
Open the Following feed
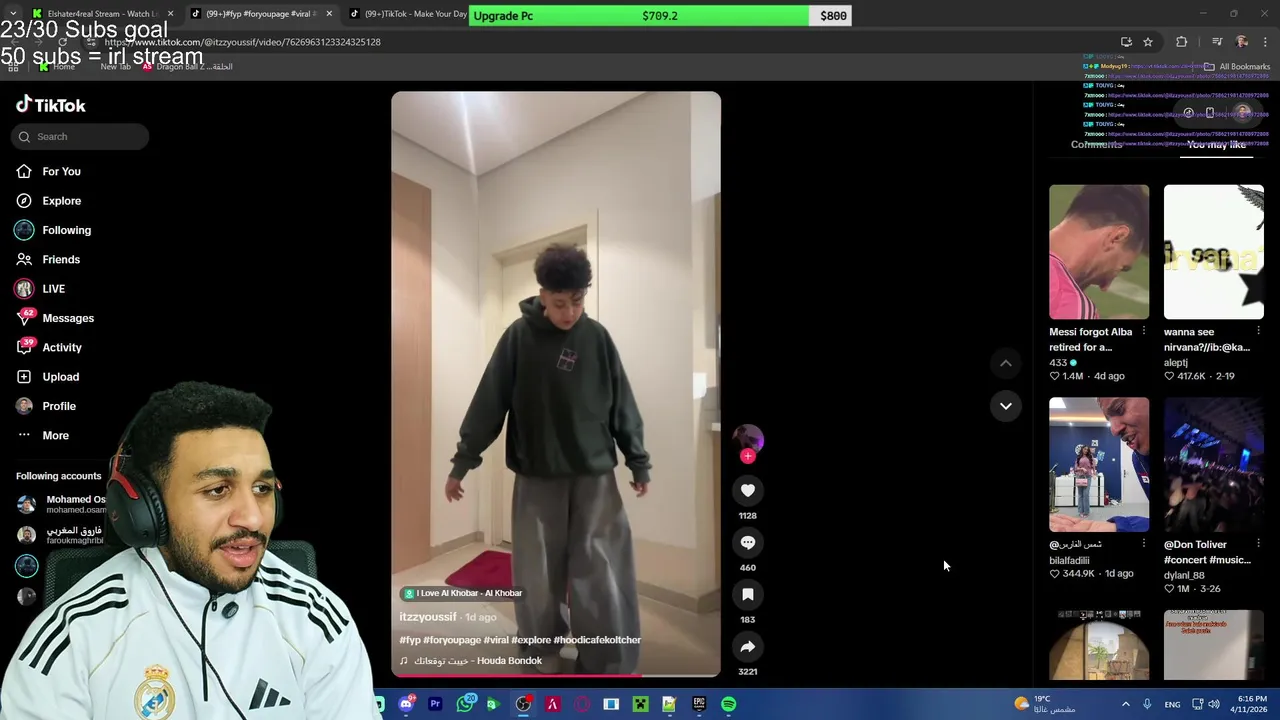[x=53, y=230]
